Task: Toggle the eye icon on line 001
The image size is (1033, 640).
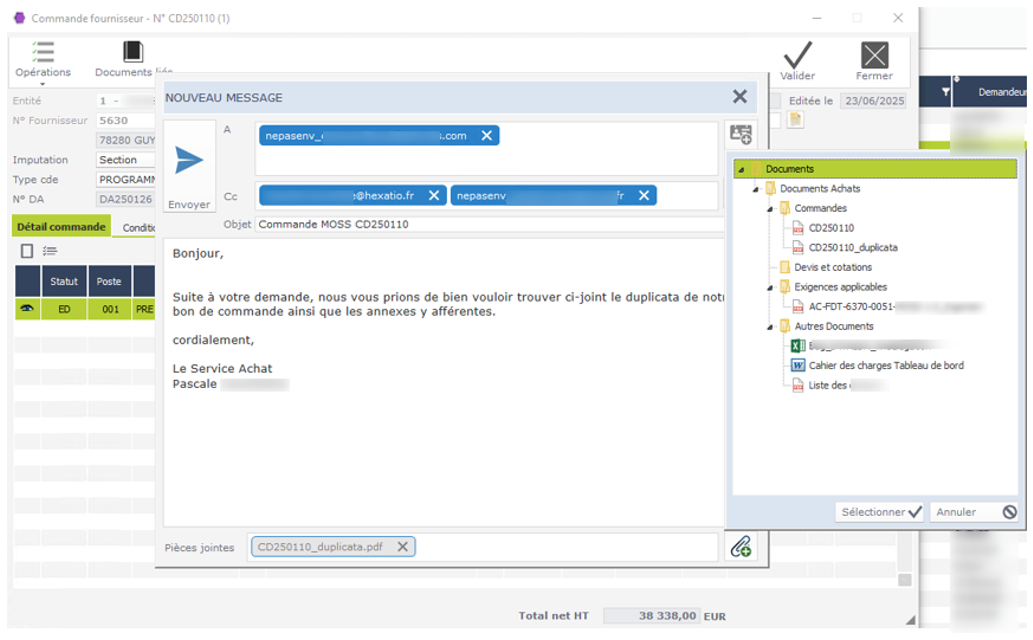Action: (x=26, y=311)
